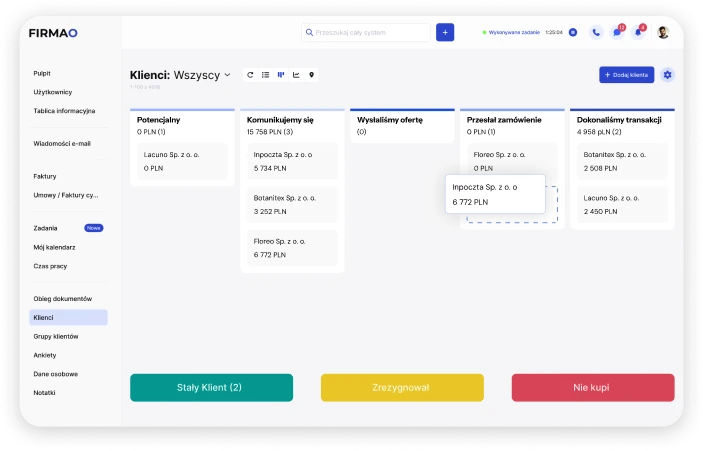The width and height of the screenshot is (703, 451).
Task: Open Botanitex card with 3 252 PLN
Action: click(292, 204)
